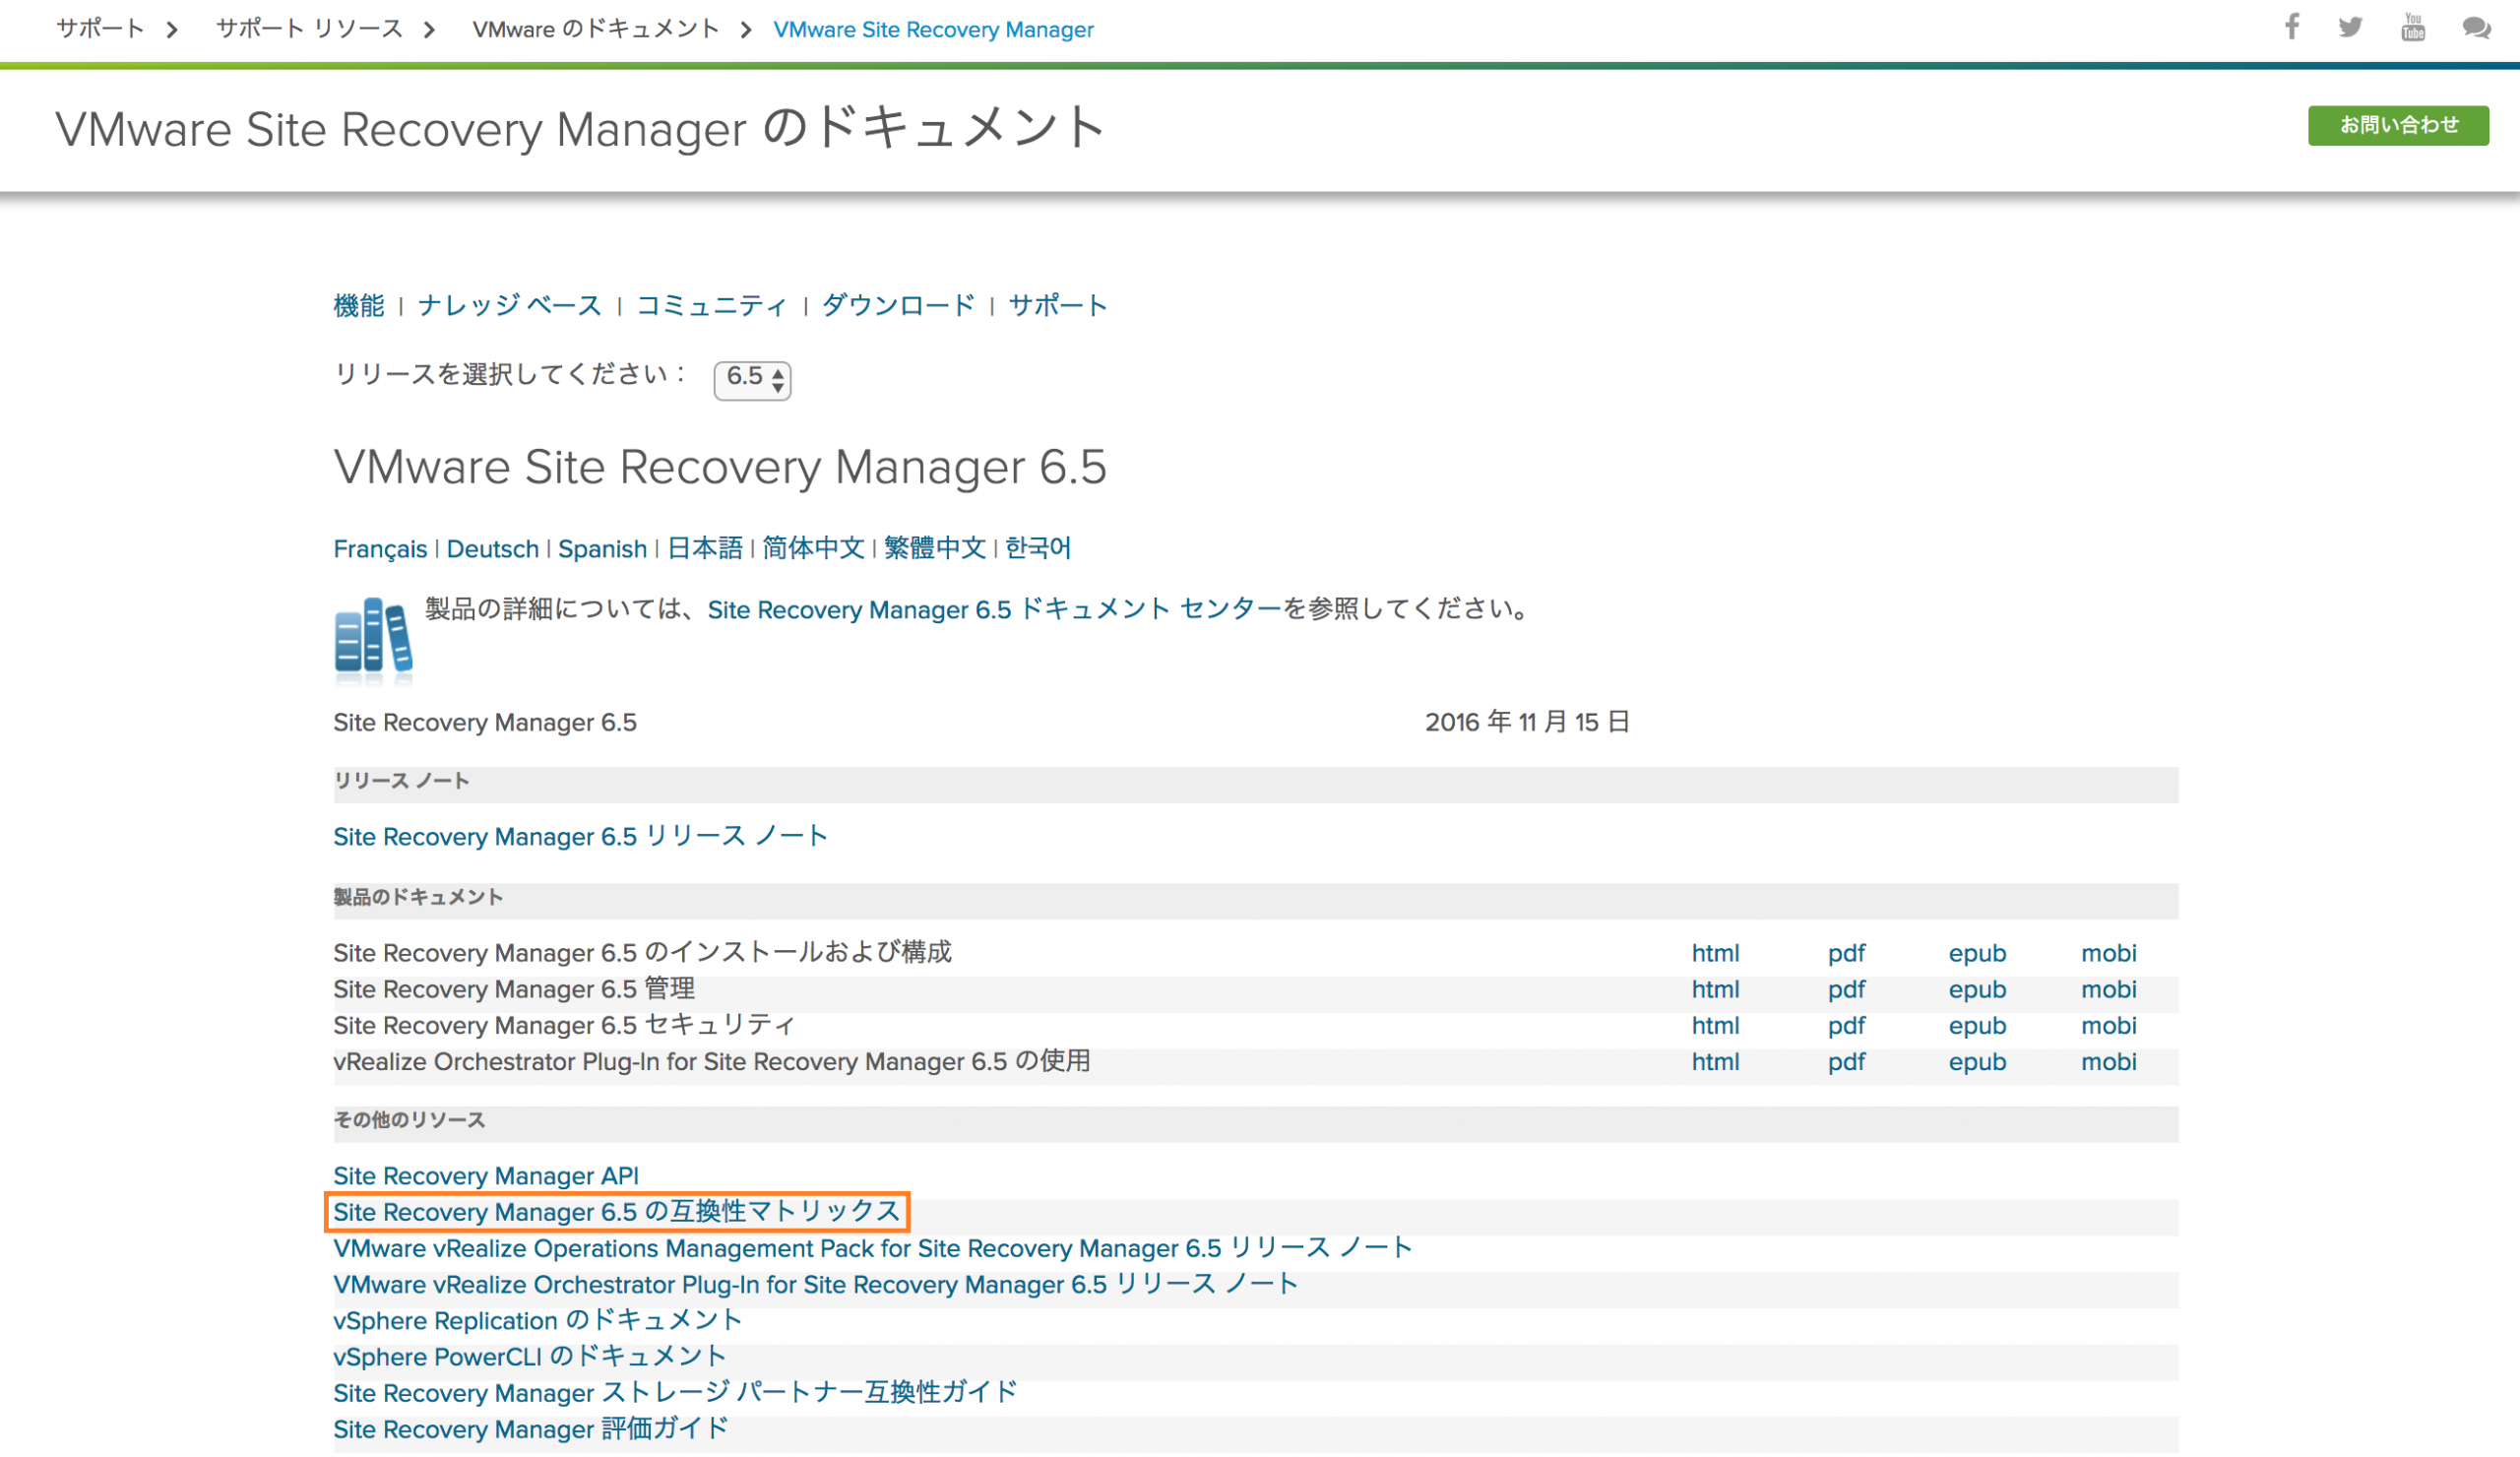Open Site Recovery Manager 6.5 リリース ノート link
Viewport: 2520px width, 1457px height.
tap(580, 836)
